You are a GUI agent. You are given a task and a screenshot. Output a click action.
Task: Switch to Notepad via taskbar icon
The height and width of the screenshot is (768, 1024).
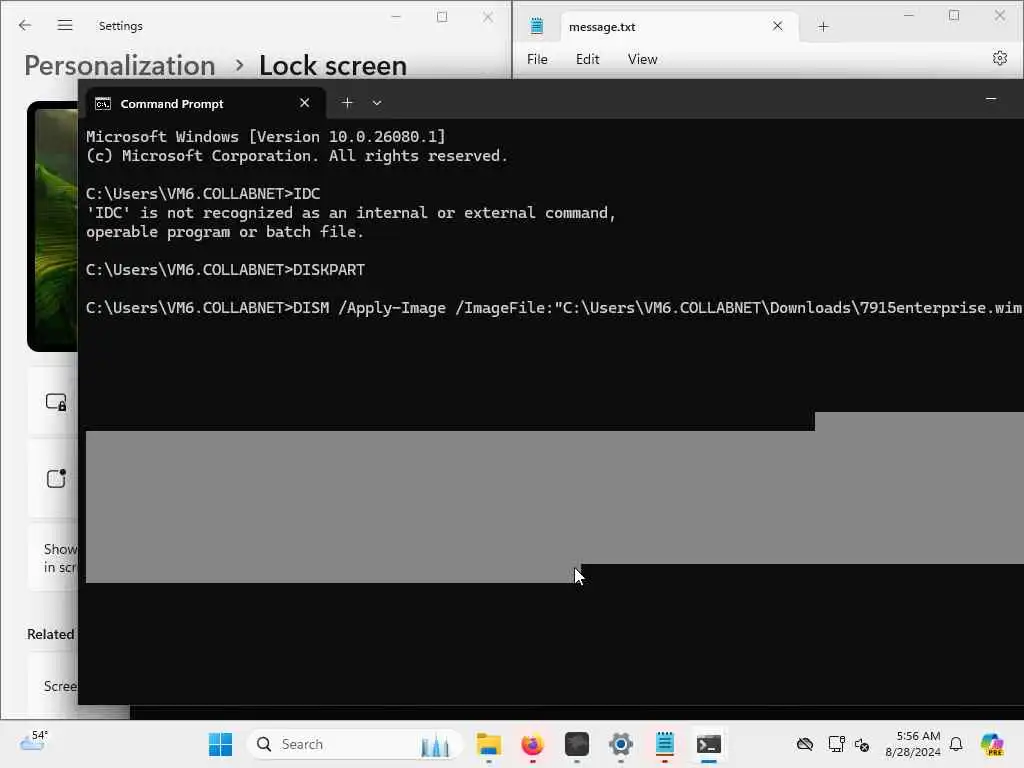tap(664, 744)
